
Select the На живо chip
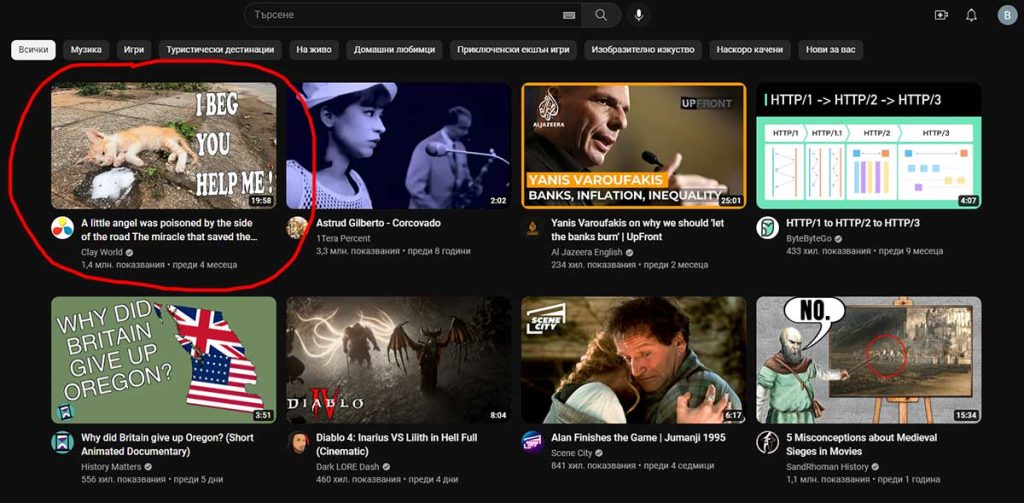[314, 50]
